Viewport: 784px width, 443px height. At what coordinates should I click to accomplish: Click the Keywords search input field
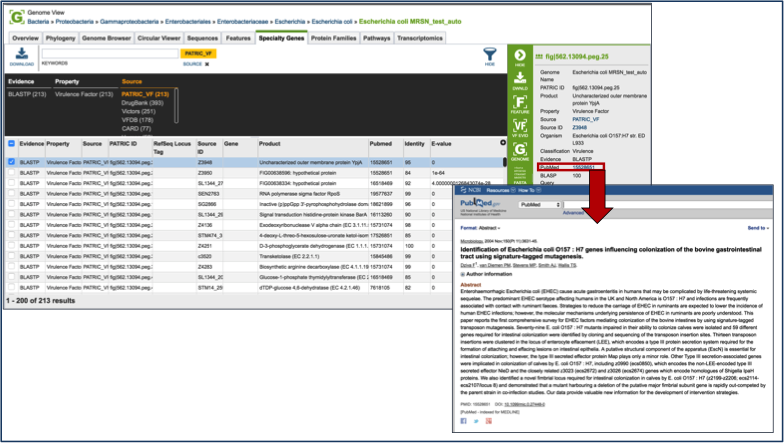[110, 54]
